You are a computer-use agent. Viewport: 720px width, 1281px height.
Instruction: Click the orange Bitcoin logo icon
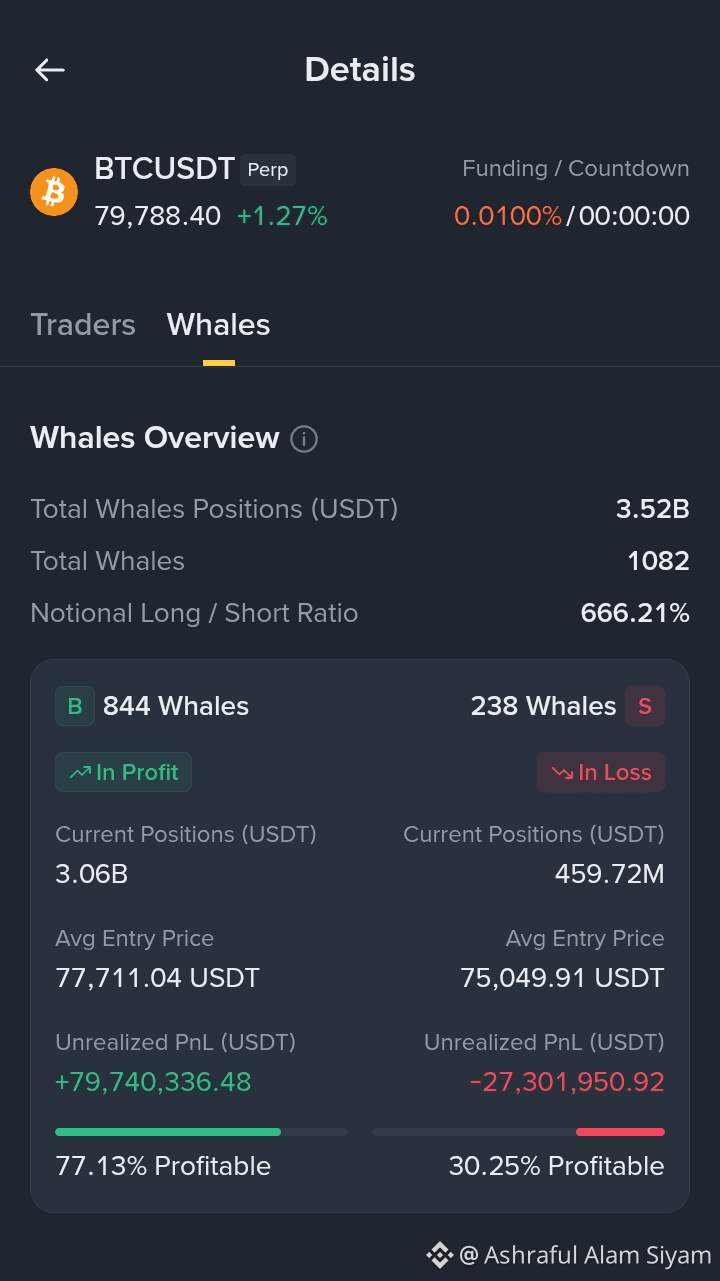pyautogui.click(x=54, y=191)
